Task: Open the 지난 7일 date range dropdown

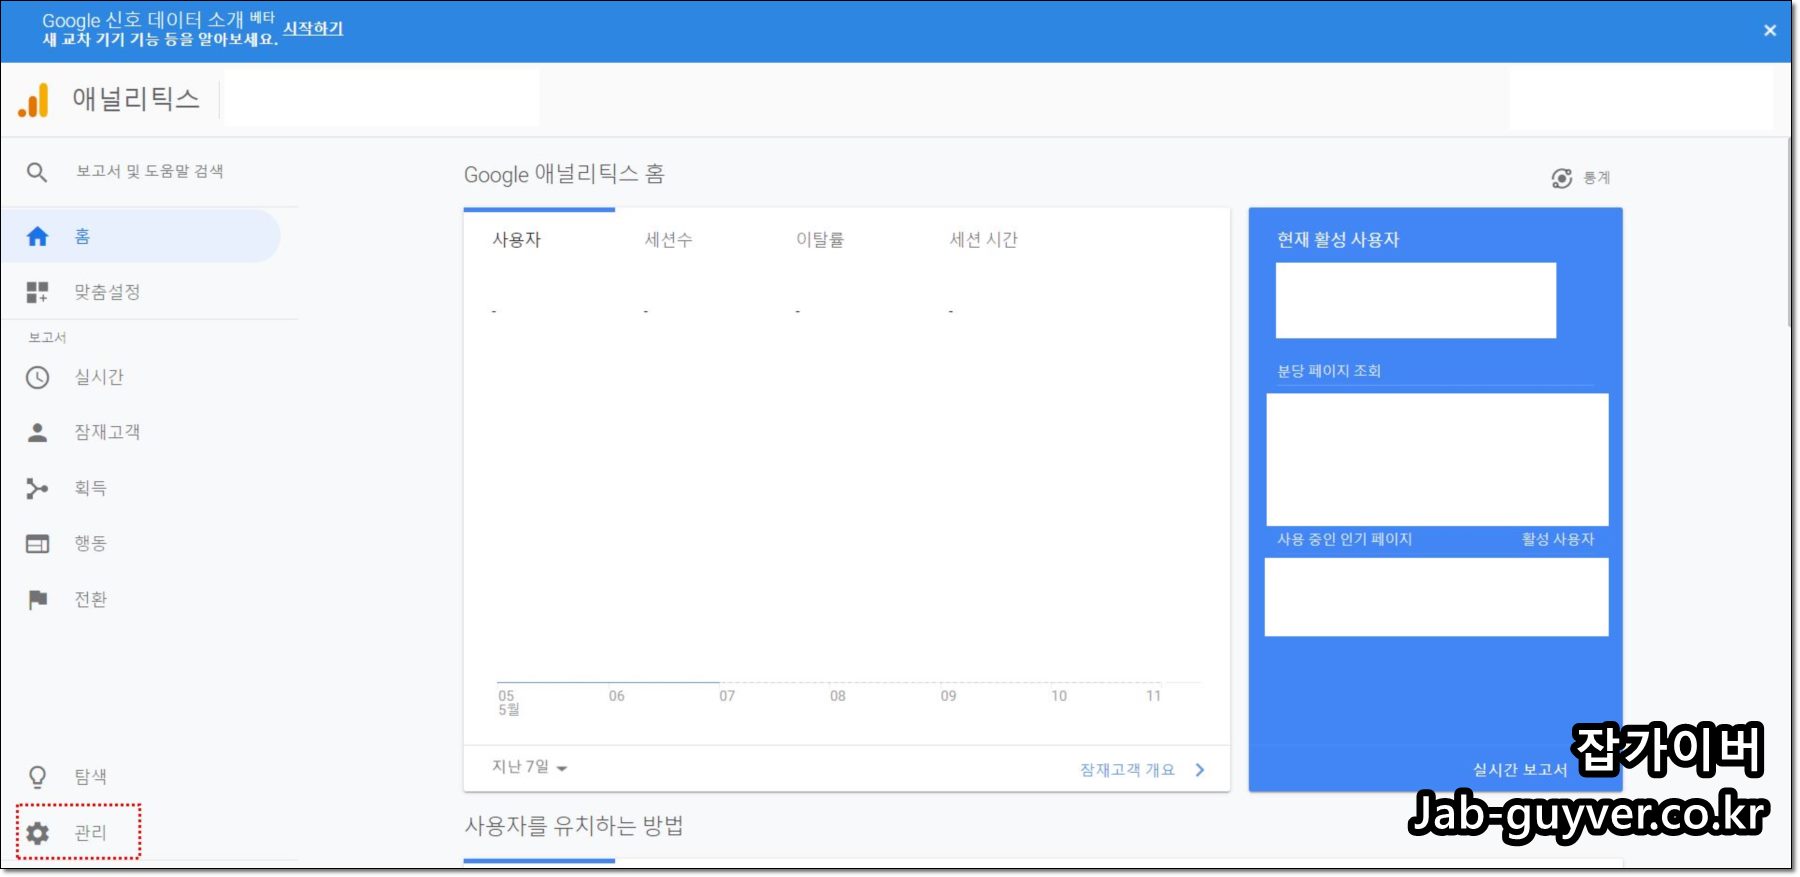Action: click(x=529, y=767)
